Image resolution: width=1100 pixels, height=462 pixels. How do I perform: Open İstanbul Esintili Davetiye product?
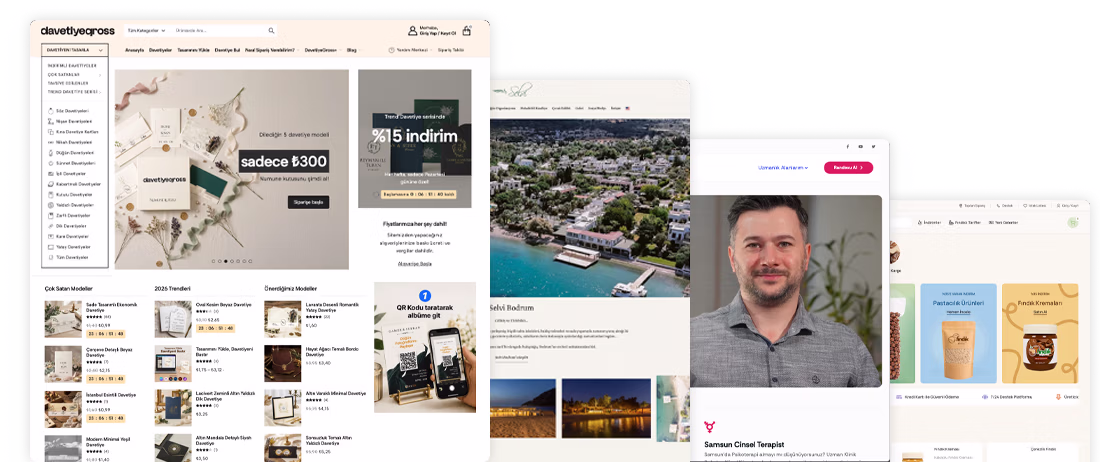click(110, 395)
